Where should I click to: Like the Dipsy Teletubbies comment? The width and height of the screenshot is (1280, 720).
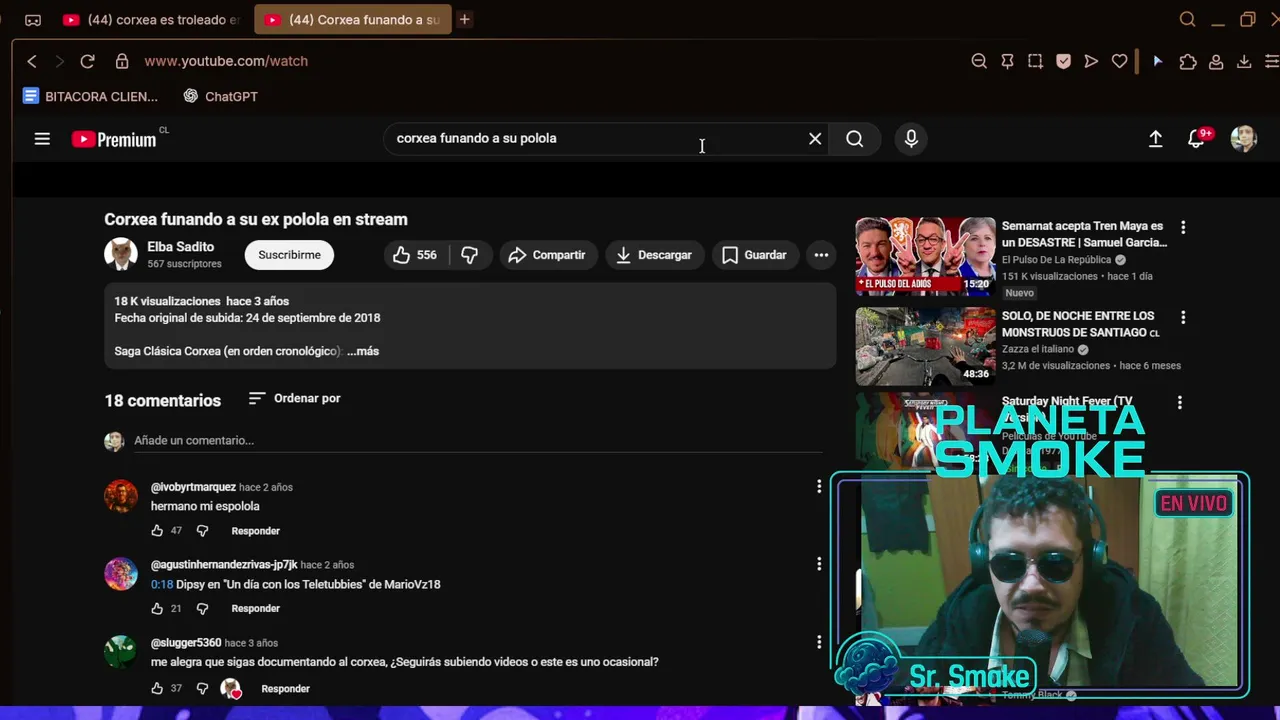point(157,609)
